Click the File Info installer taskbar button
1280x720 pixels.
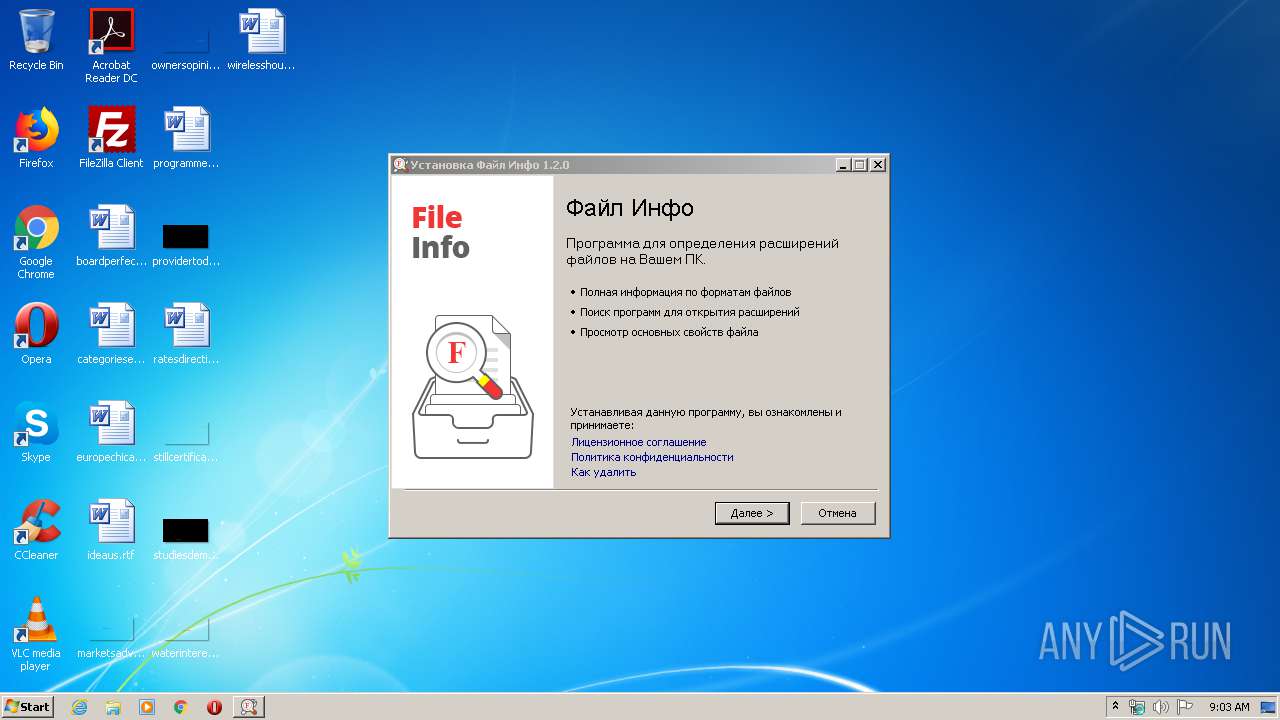click(x=249, y=707)
